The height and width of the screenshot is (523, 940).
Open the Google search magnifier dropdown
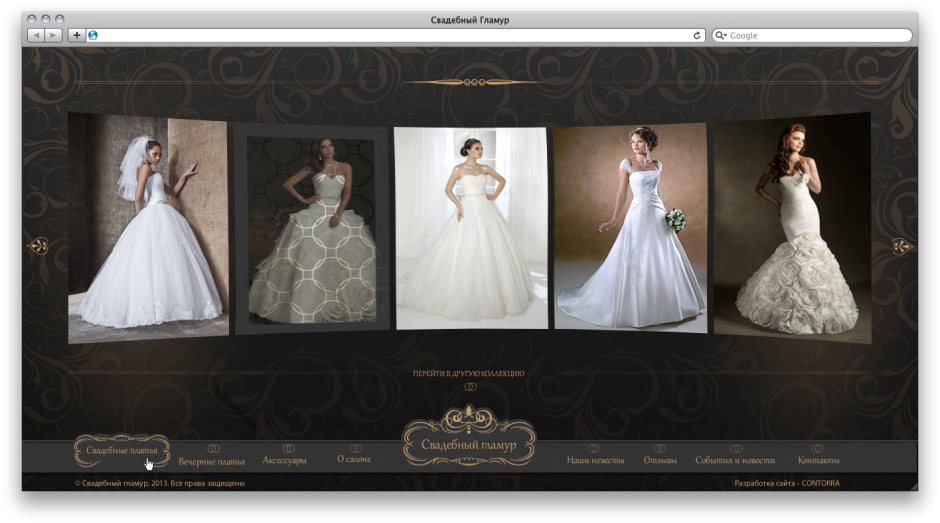721,35
